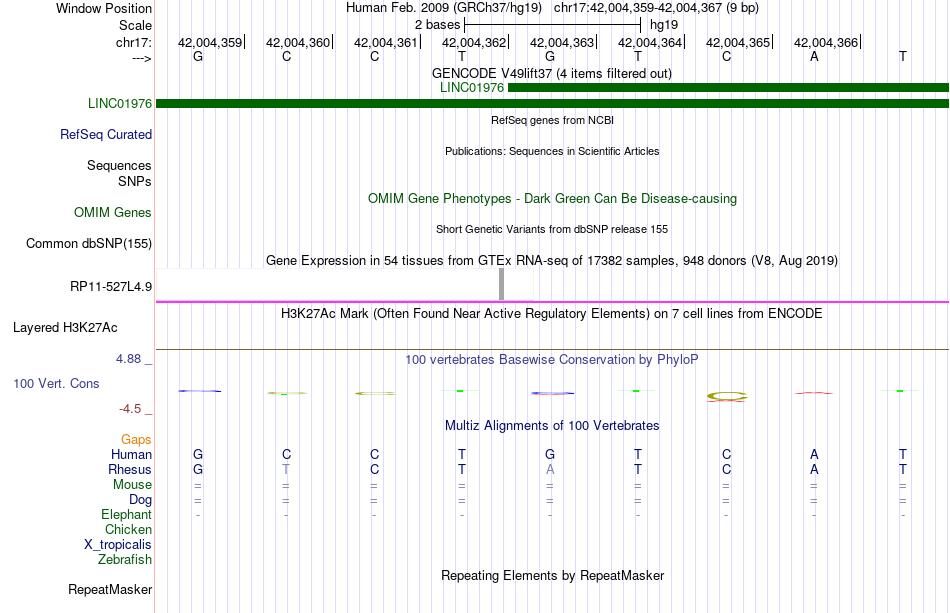This screenshot has width=950, height=613.
Task: Click the Mouse species label
Action: (x=132, y=485)
